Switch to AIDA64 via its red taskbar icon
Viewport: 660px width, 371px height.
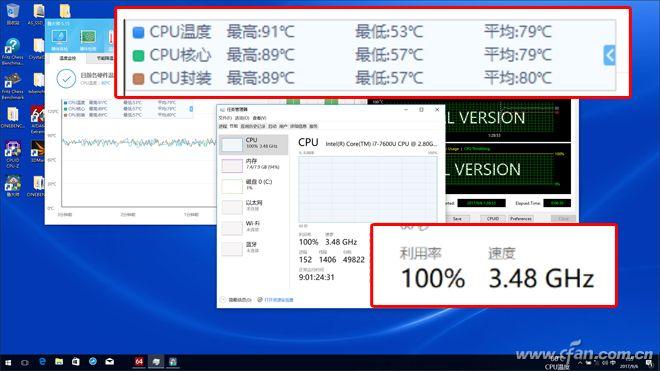139,362
